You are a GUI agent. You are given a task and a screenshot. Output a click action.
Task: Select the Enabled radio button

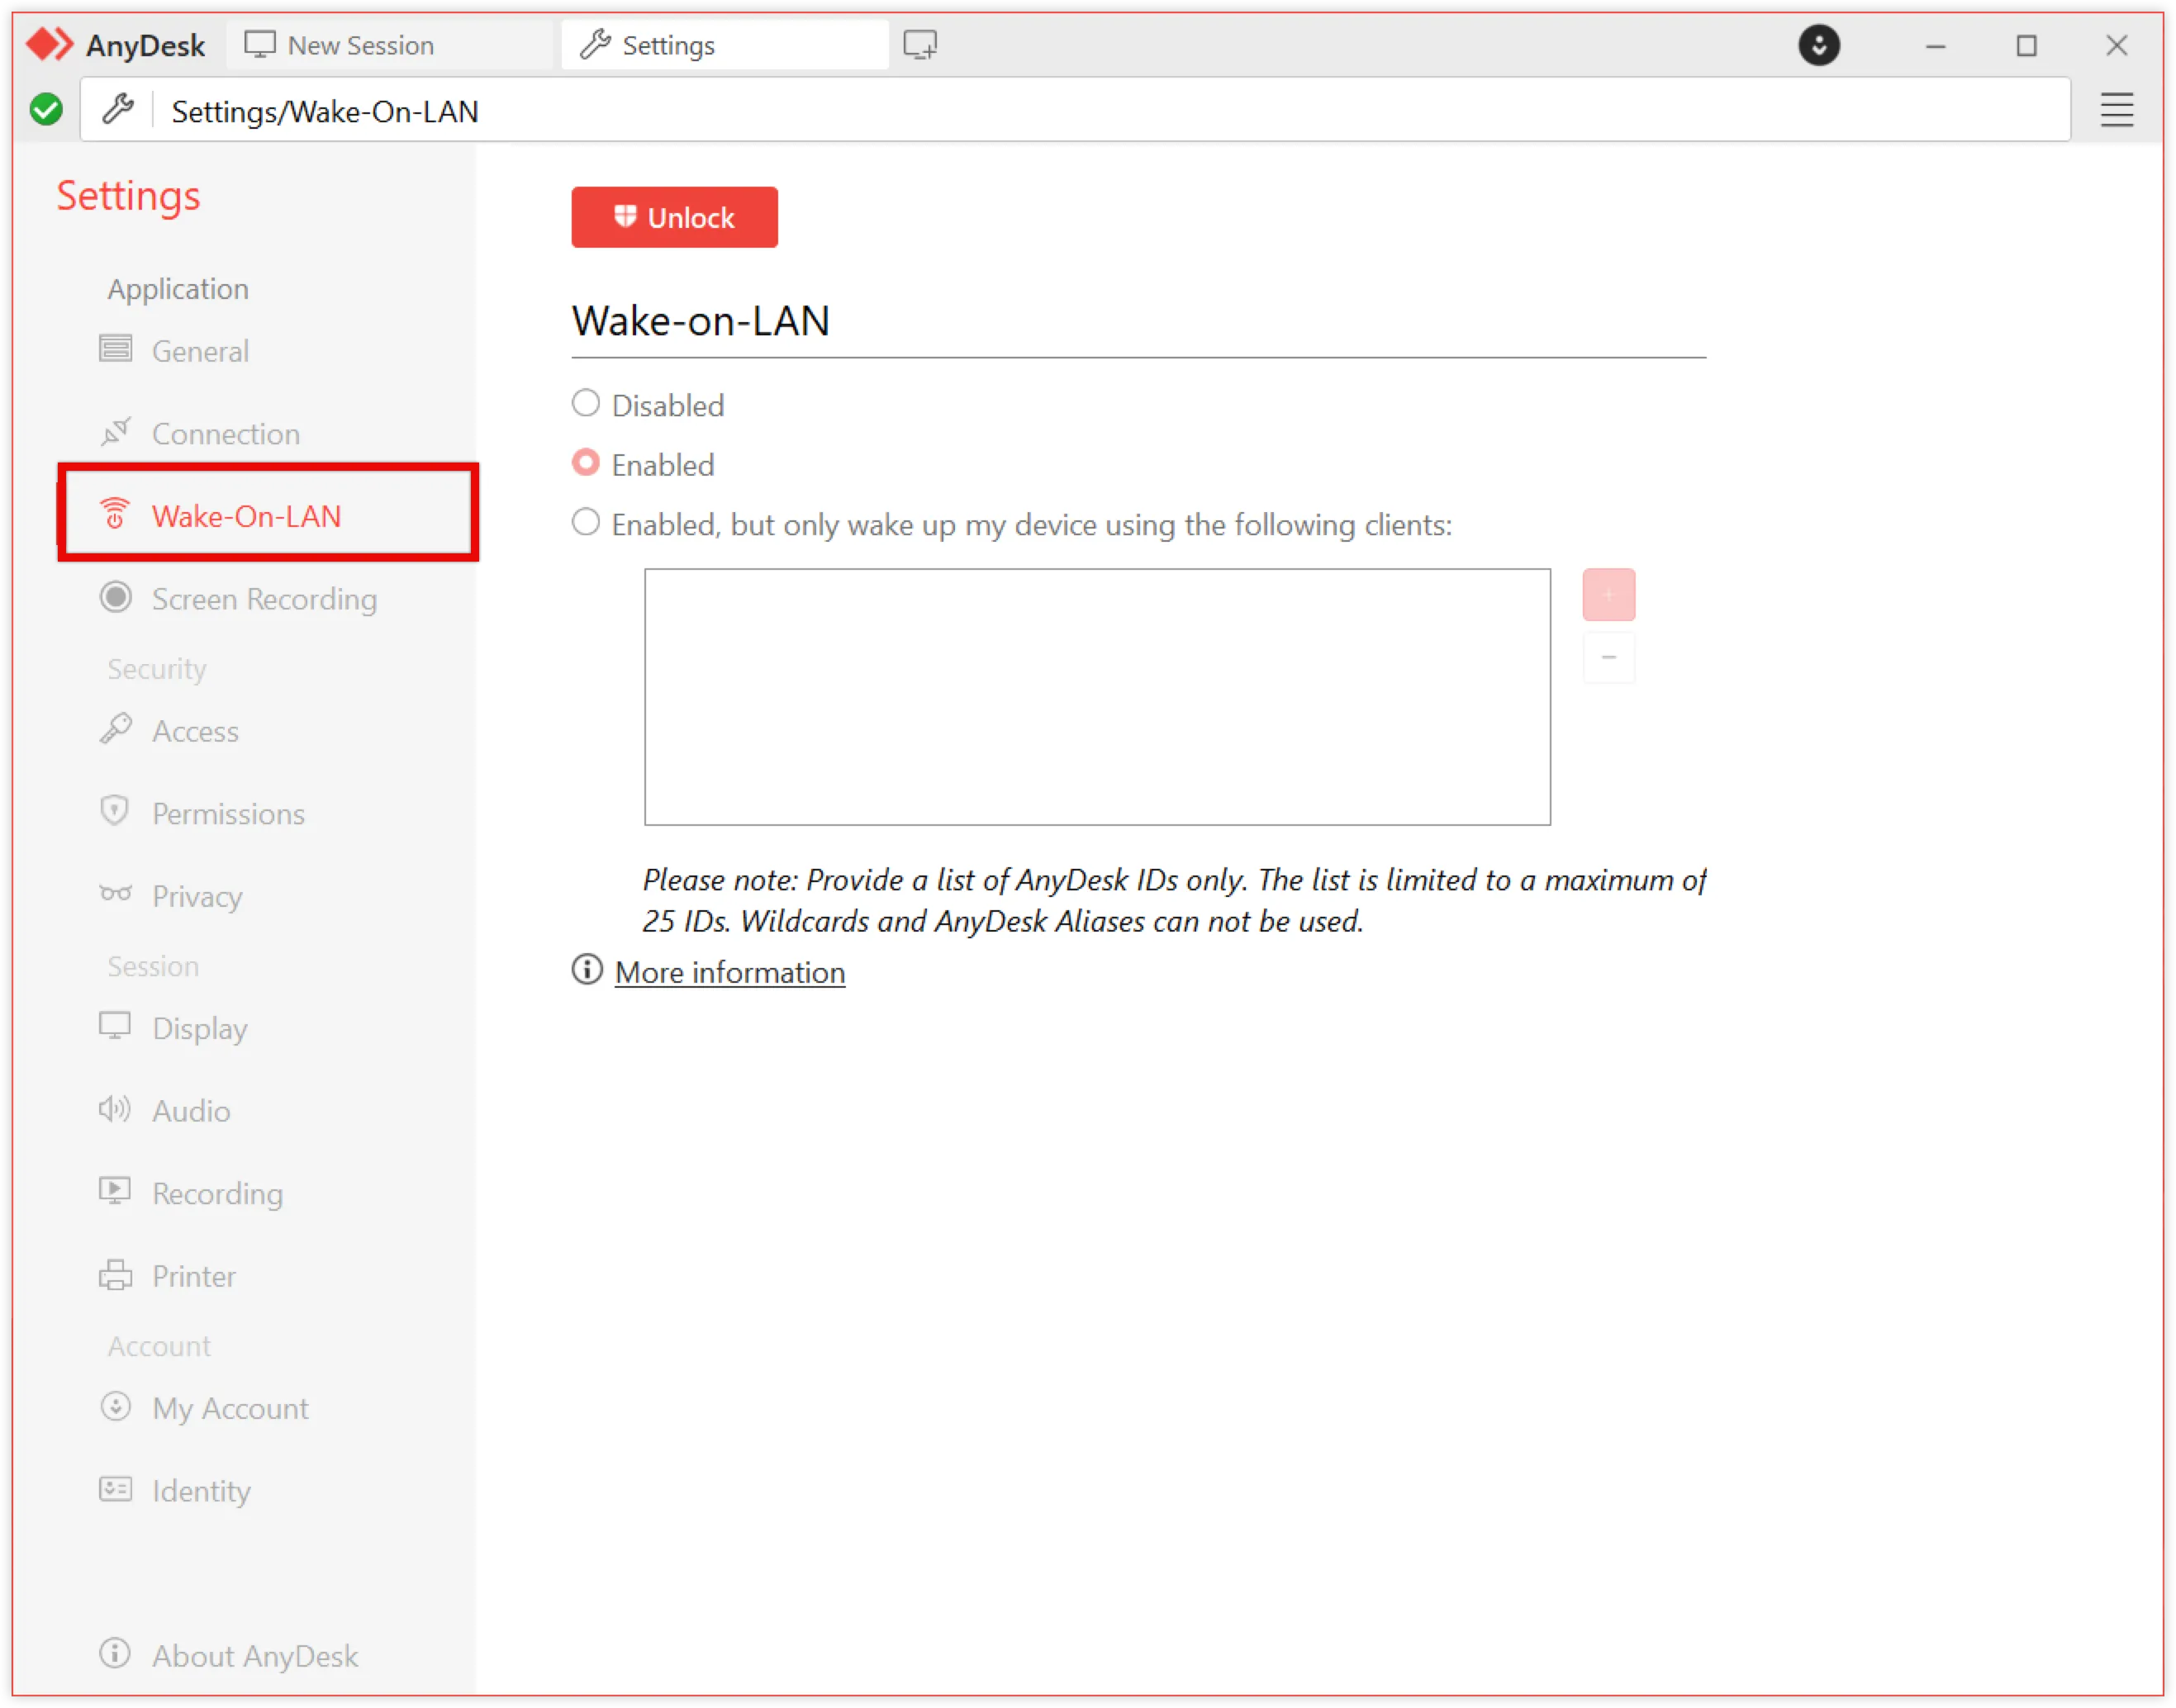click(x=586, y=462)
